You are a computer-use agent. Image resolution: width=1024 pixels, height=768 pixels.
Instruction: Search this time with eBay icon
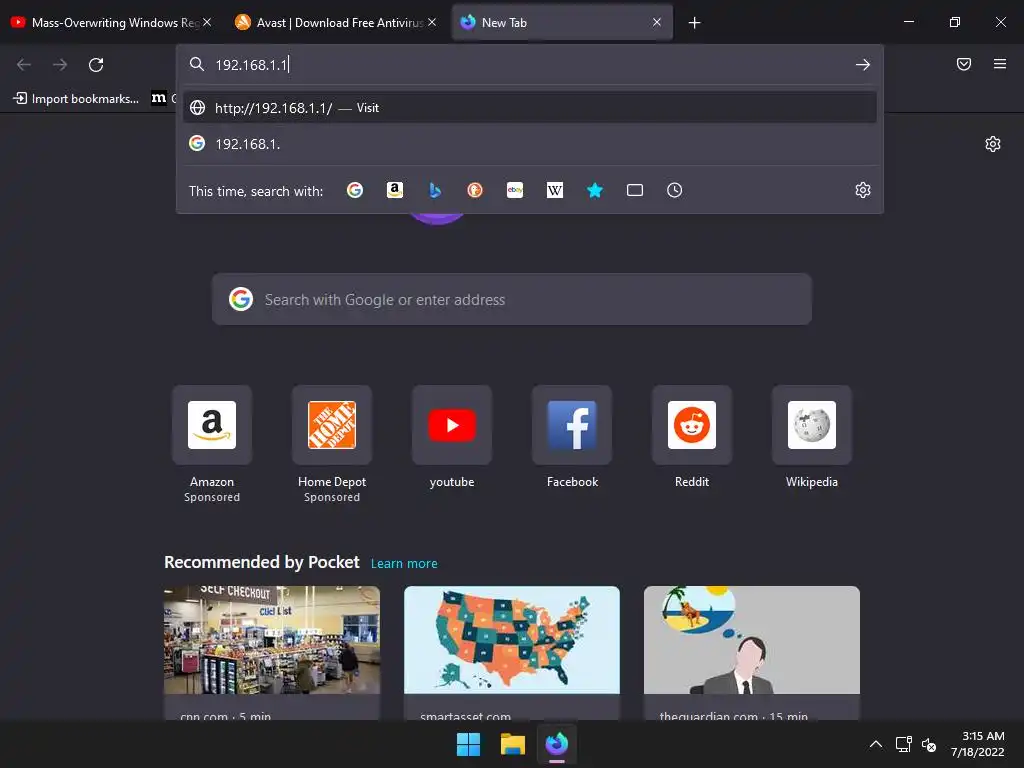(515, 190)
